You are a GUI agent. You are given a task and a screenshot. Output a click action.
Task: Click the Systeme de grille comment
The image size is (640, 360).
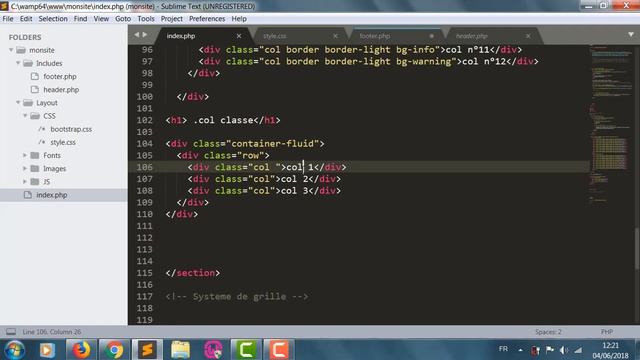(237, 296)
